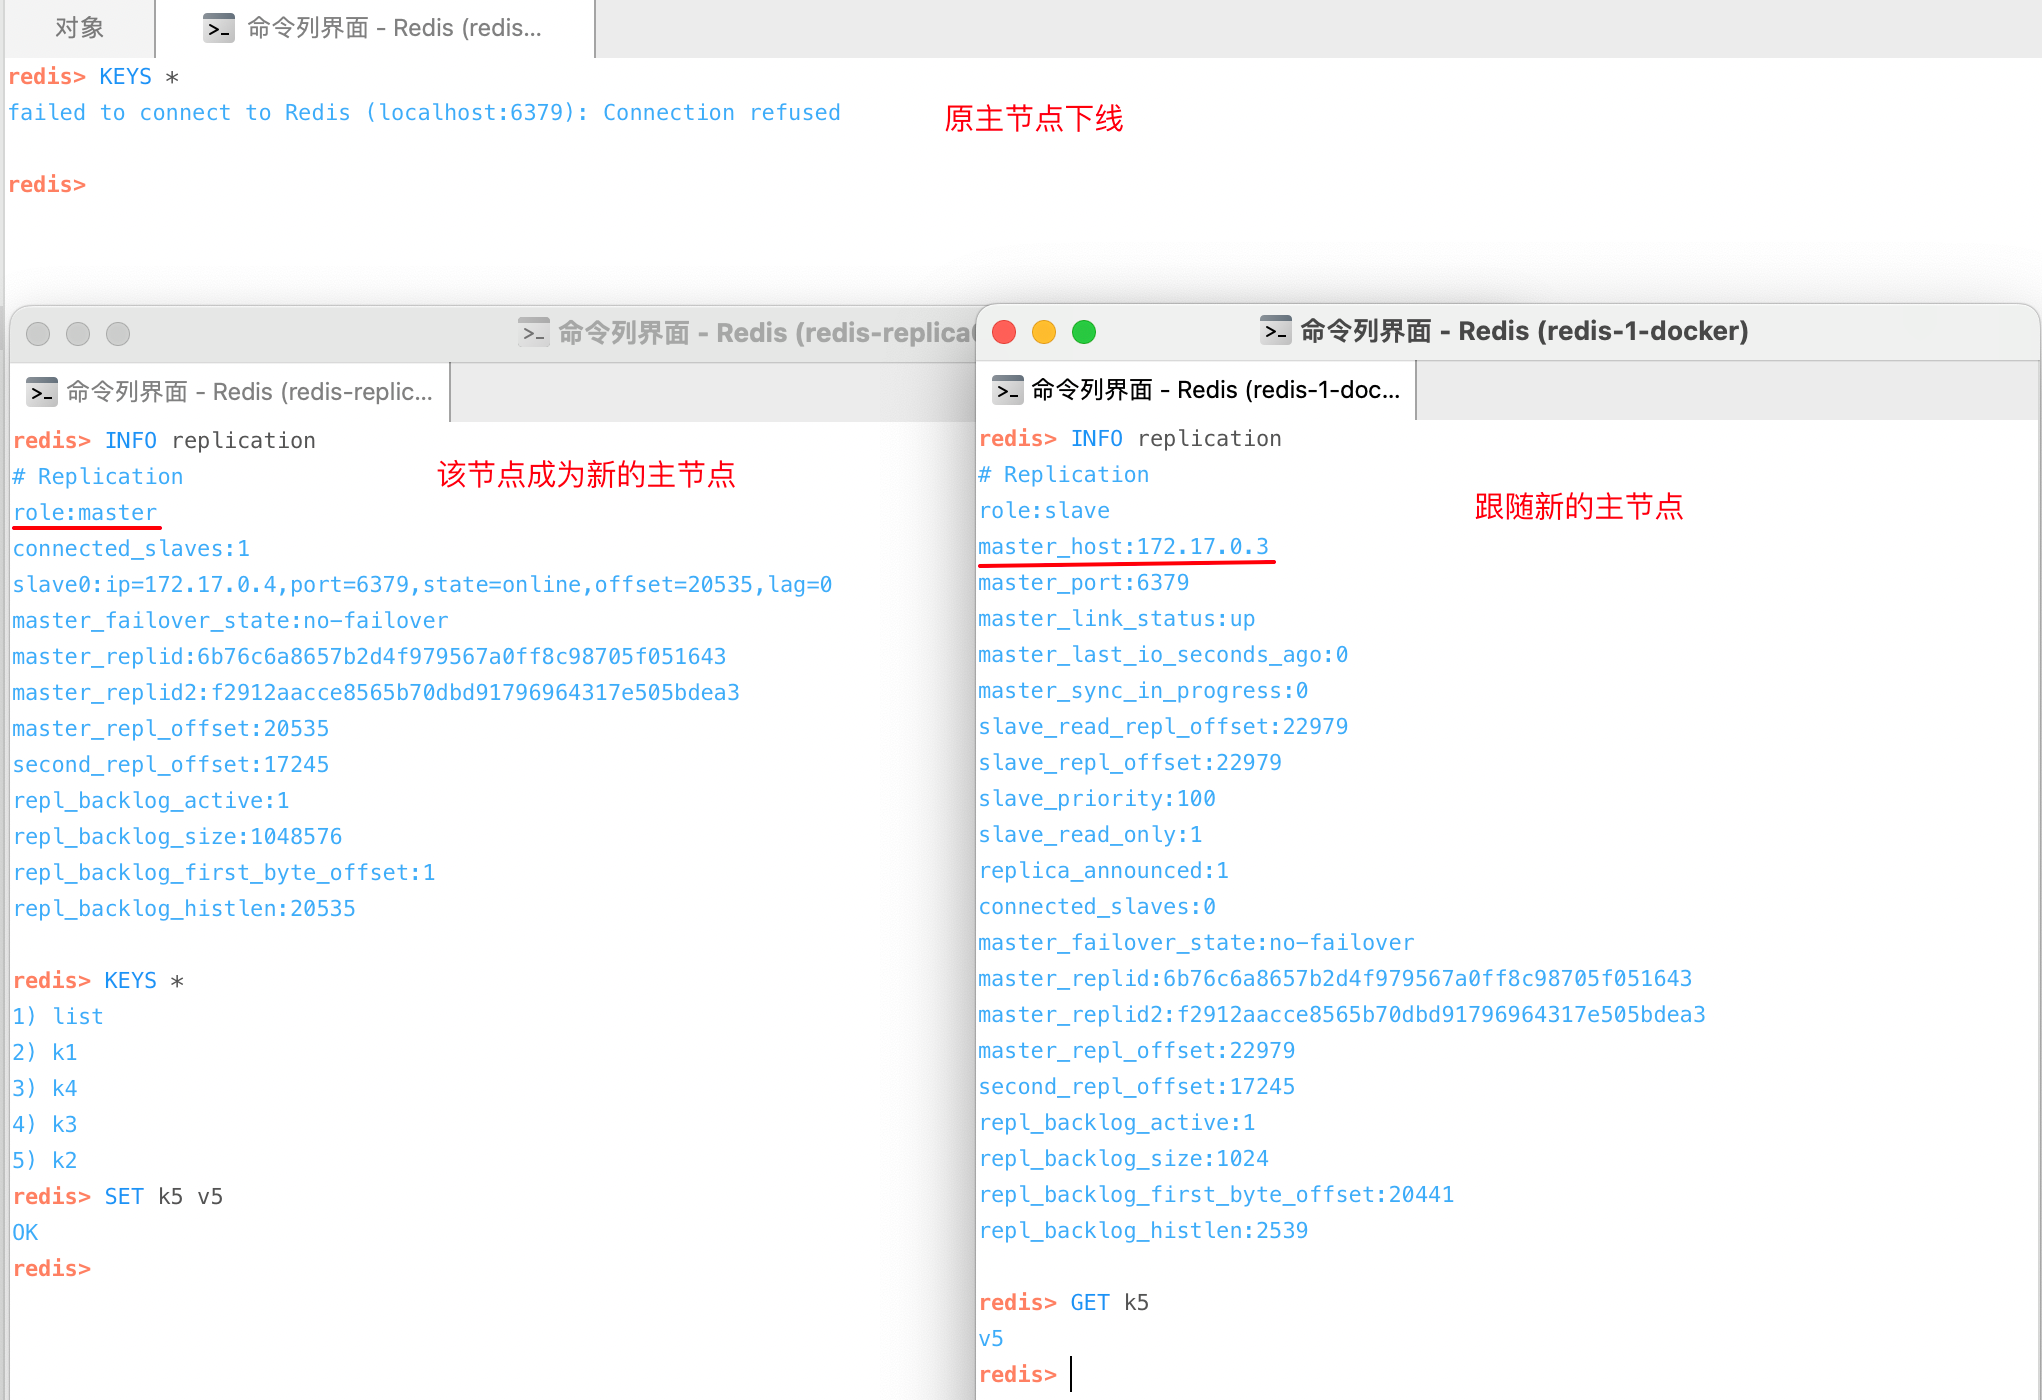Select the redis-1-doc... console tab
The image size is (2042, 1400).
pos(1197,390)
